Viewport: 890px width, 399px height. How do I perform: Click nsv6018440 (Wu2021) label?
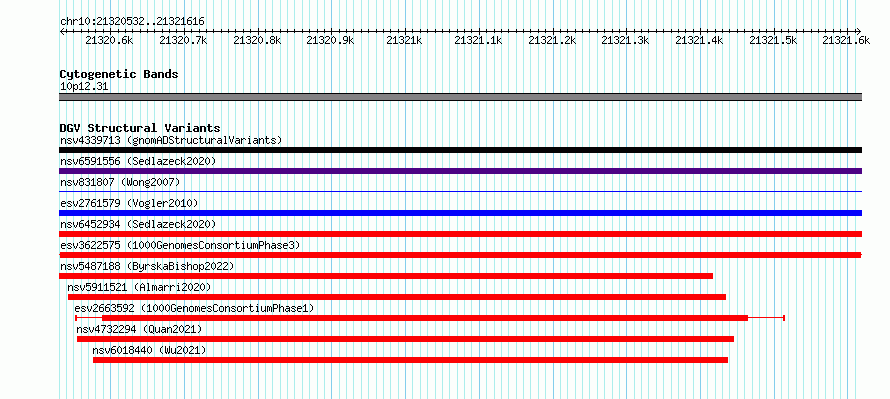click(149, 350)
